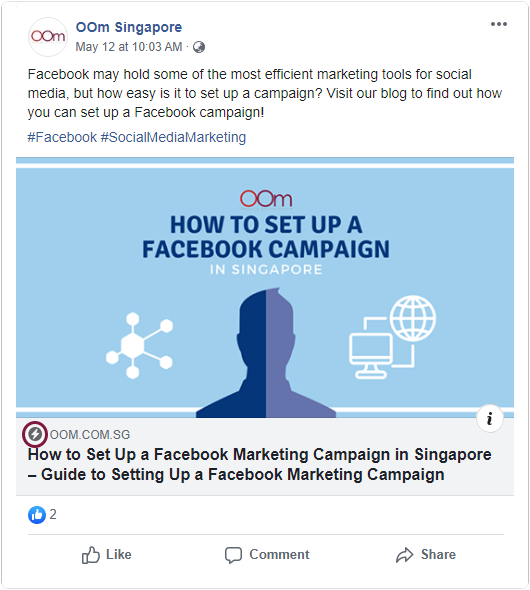Click the speech bubble icon beside Comment
The height and width of the screenshot is (590, 530).
(233, 555)
